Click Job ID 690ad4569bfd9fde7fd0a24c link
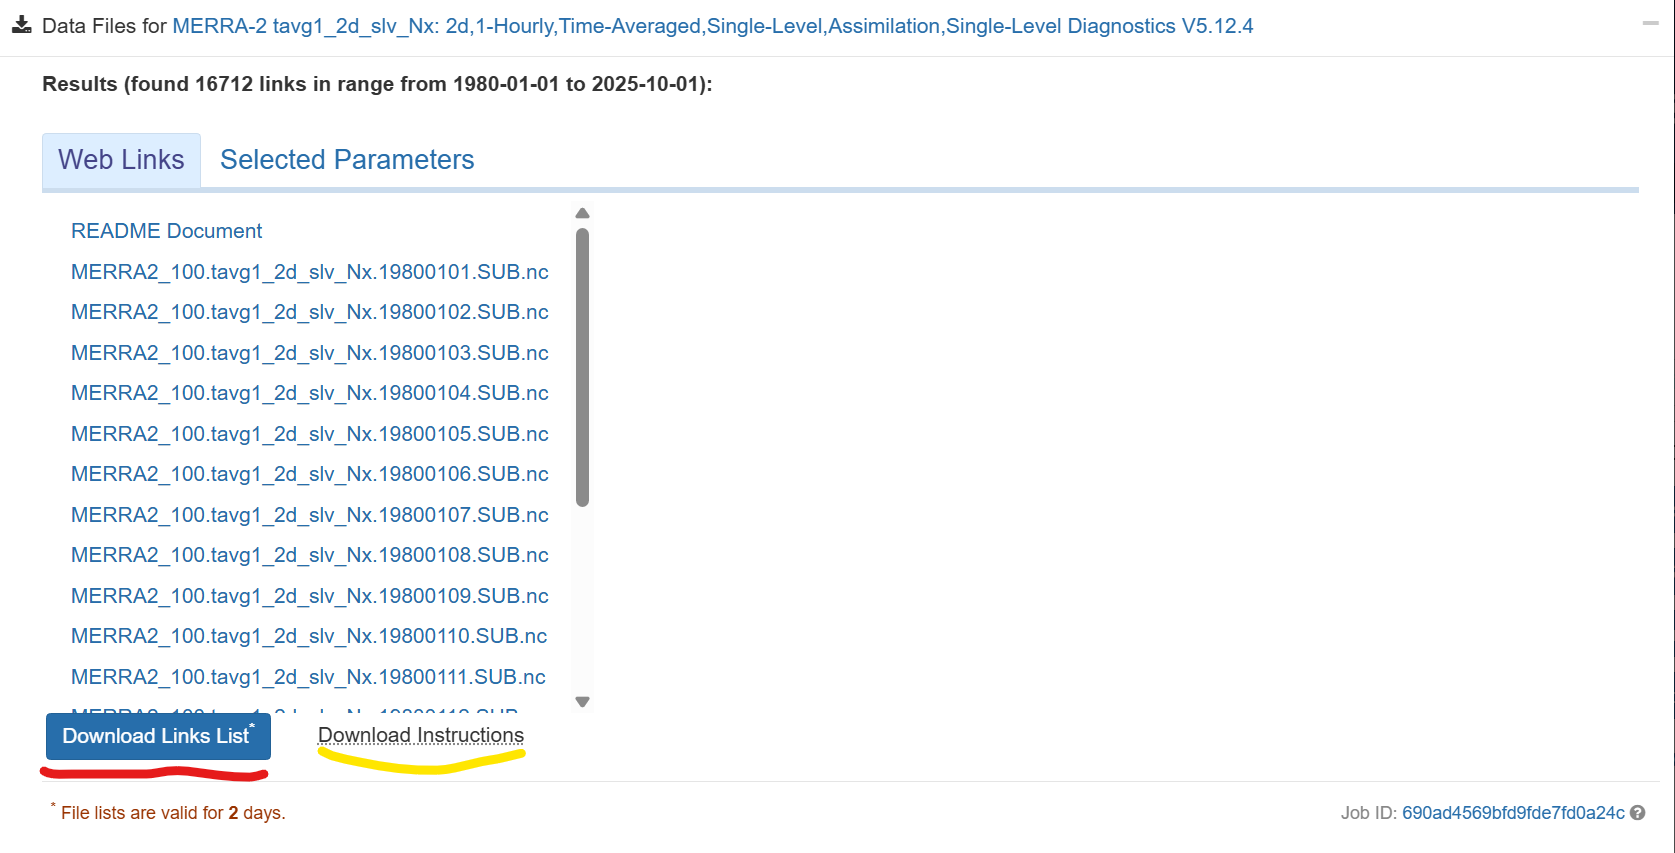The image size is (1675, 853). click(1513, 813)
